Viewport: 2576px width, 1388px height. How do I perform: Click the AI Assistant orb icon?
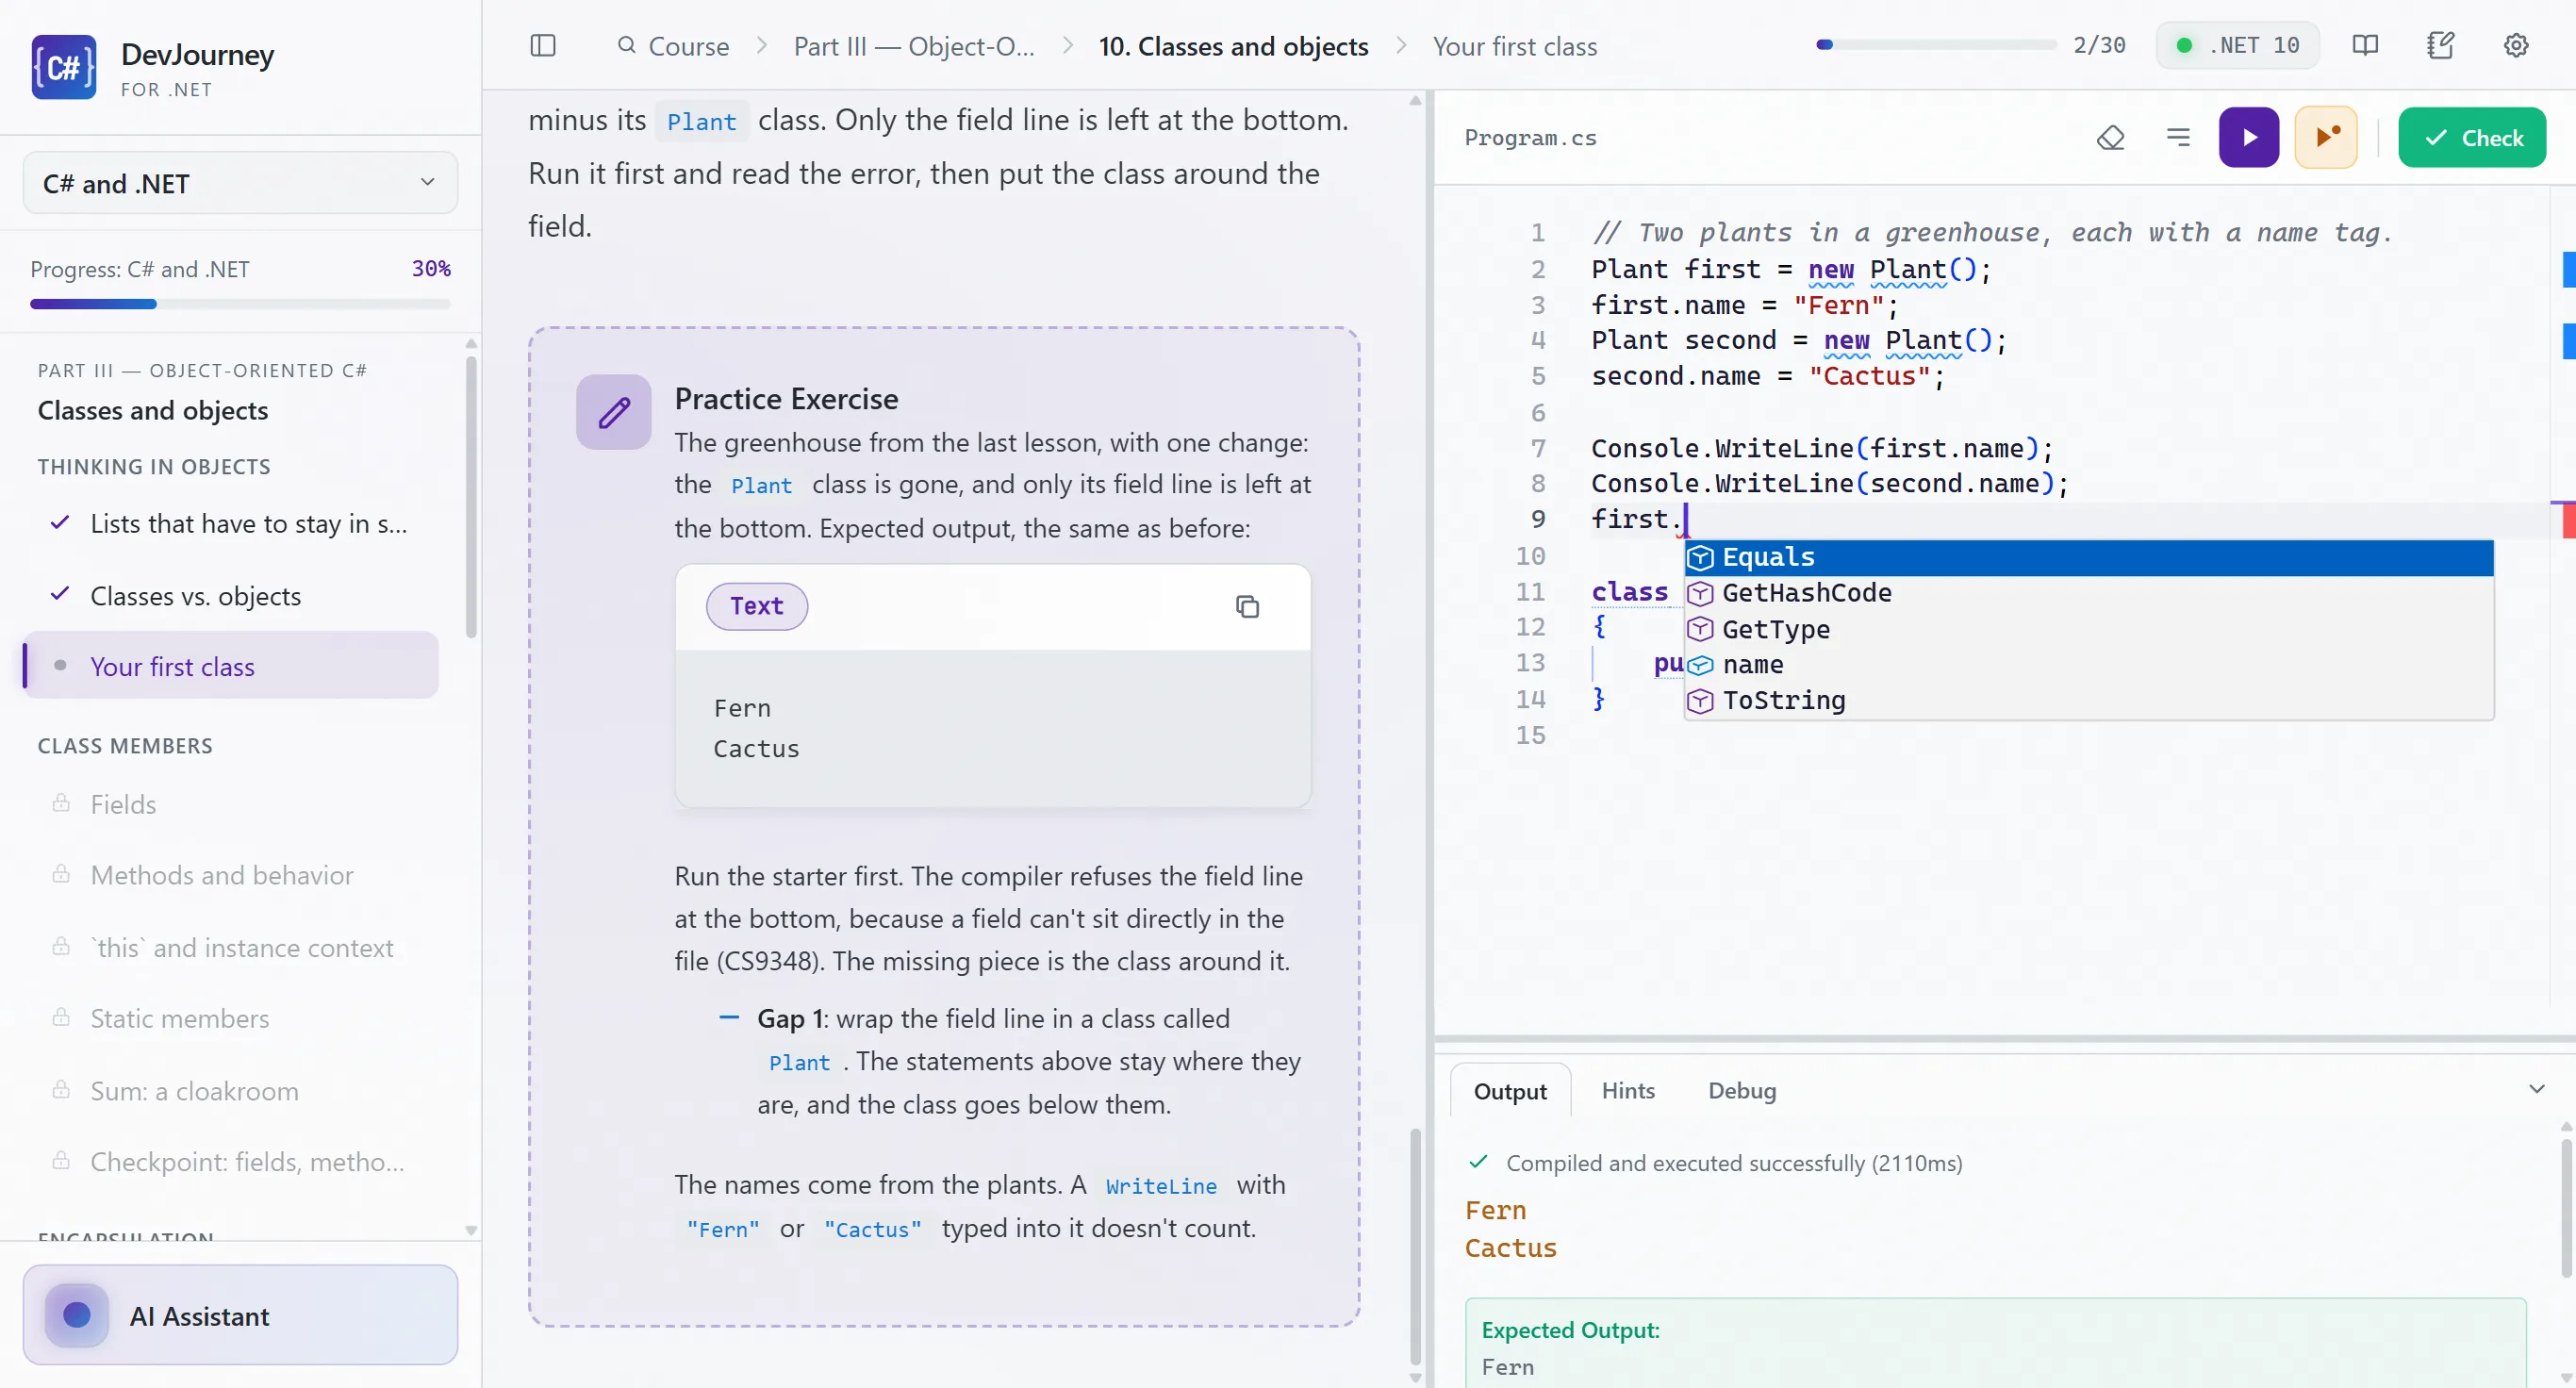[x=77, y=1315]
